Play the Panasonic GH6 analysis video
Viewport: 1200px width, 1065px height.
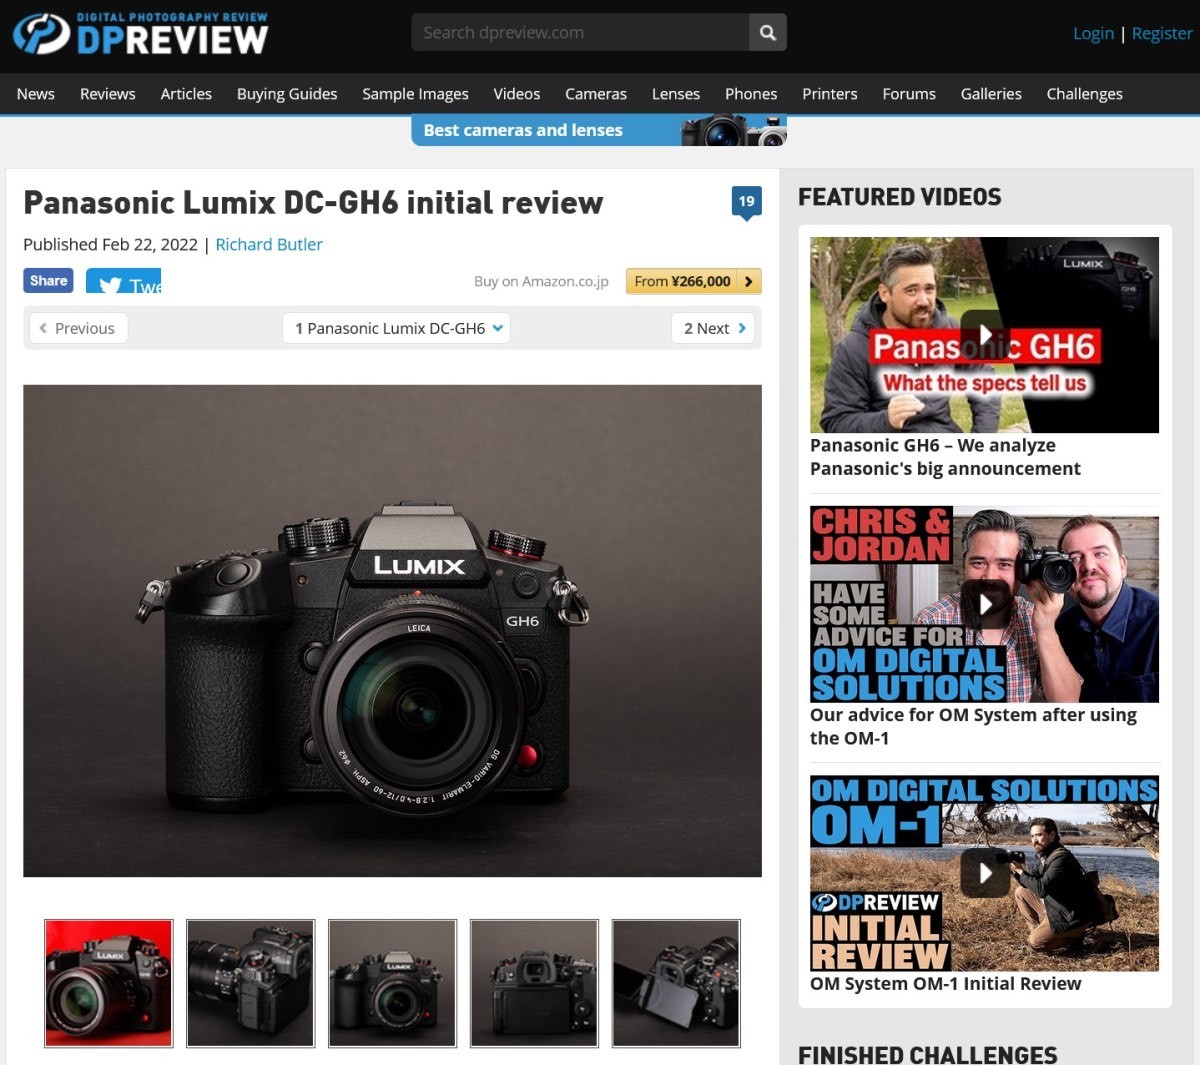click(x=984, y=334)
